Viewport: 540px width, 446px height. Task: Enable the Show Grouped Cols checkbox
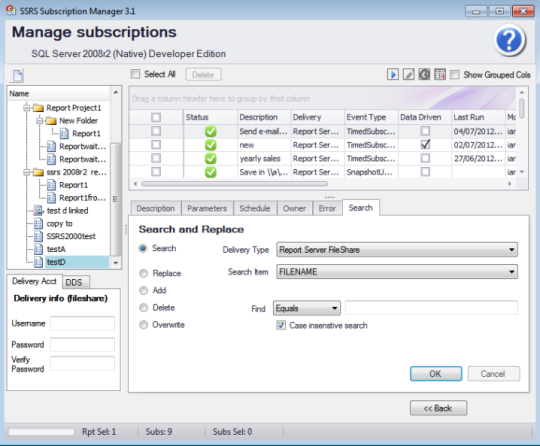455,74
